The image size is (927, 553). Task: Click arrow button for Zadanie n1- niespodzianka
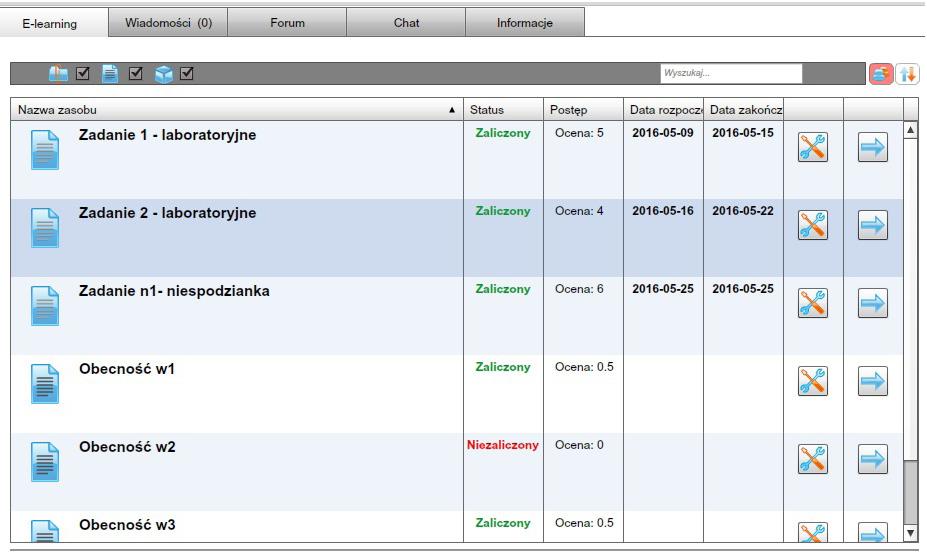coord(873,303)
